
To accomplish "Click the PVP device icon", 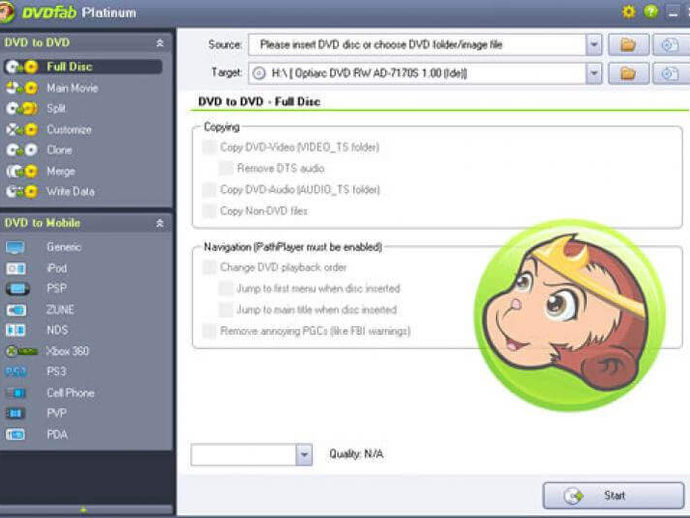I will coord(15,413).
